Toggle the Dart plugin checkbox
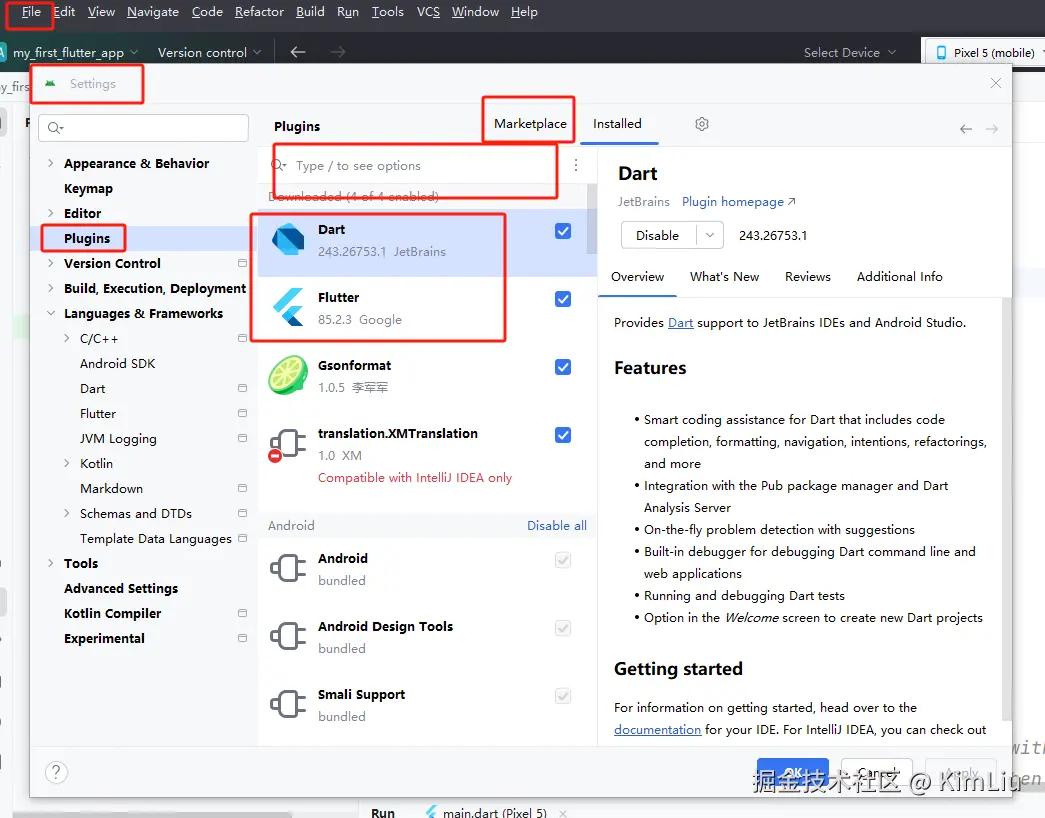Screen dimensions: 1045x818 point(563,231)
